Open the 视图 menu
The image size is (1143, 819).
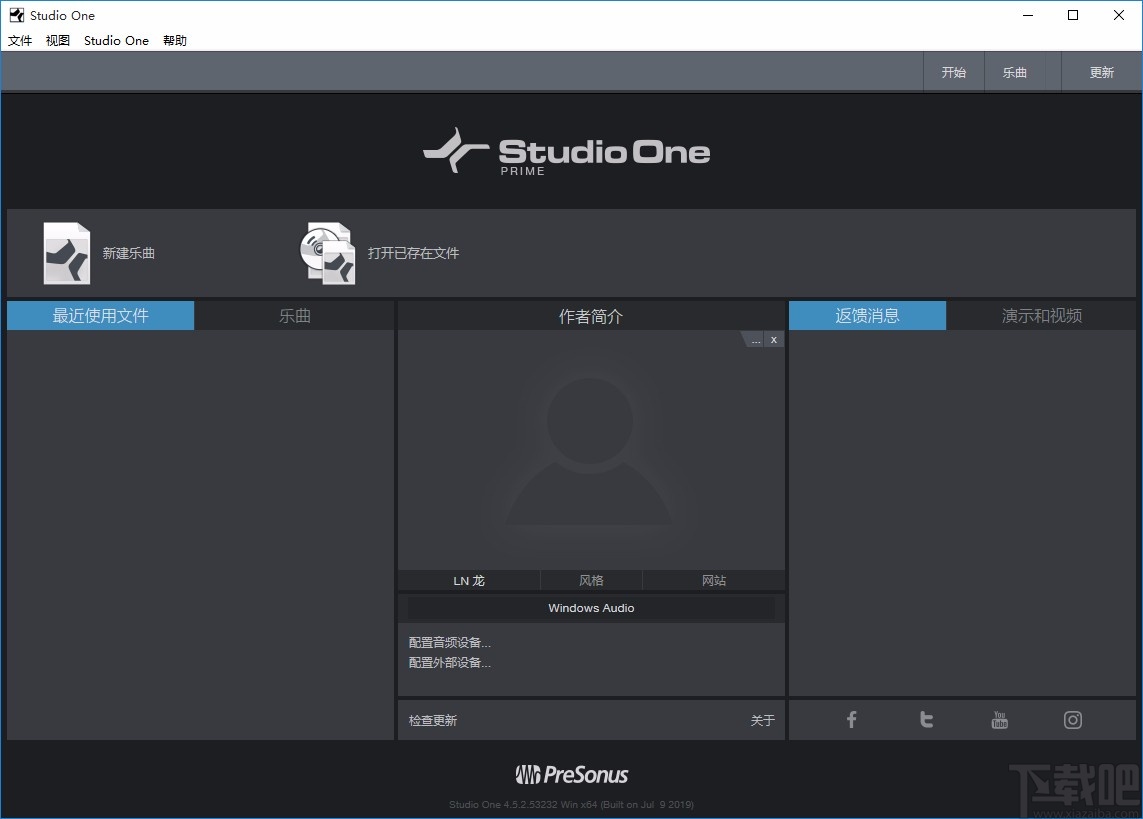[58, 41]
